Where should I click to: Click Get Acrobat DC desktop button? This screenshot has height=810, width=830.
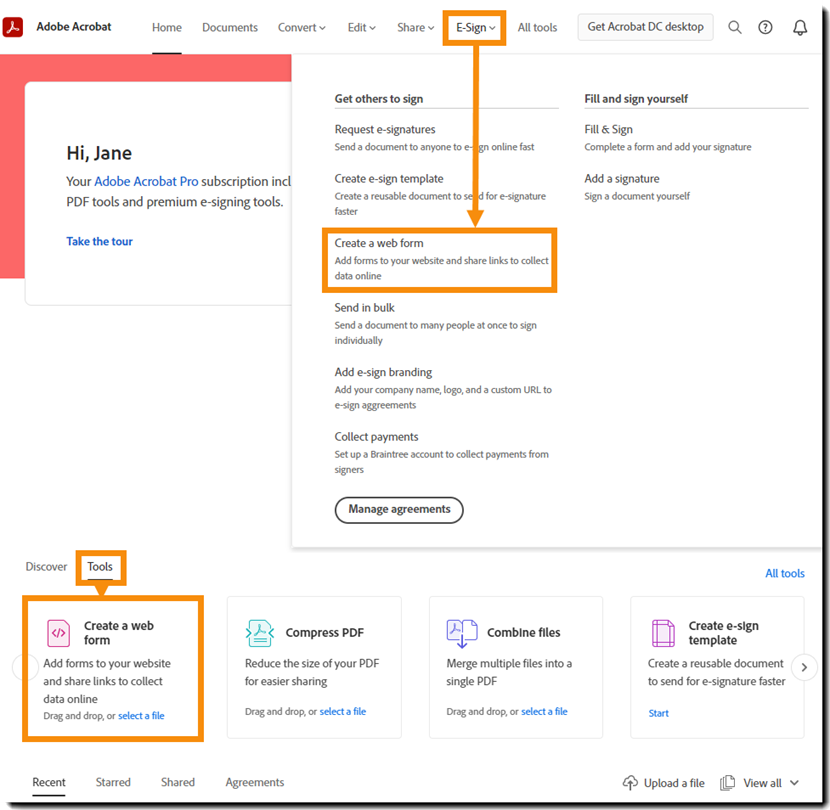(645, 27)
